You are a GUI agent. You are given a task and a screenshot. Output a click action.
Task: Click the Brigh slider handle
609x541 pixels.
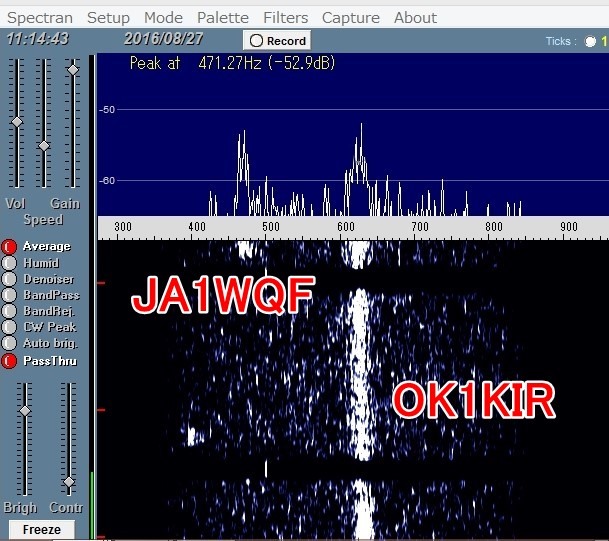point(25,411)
